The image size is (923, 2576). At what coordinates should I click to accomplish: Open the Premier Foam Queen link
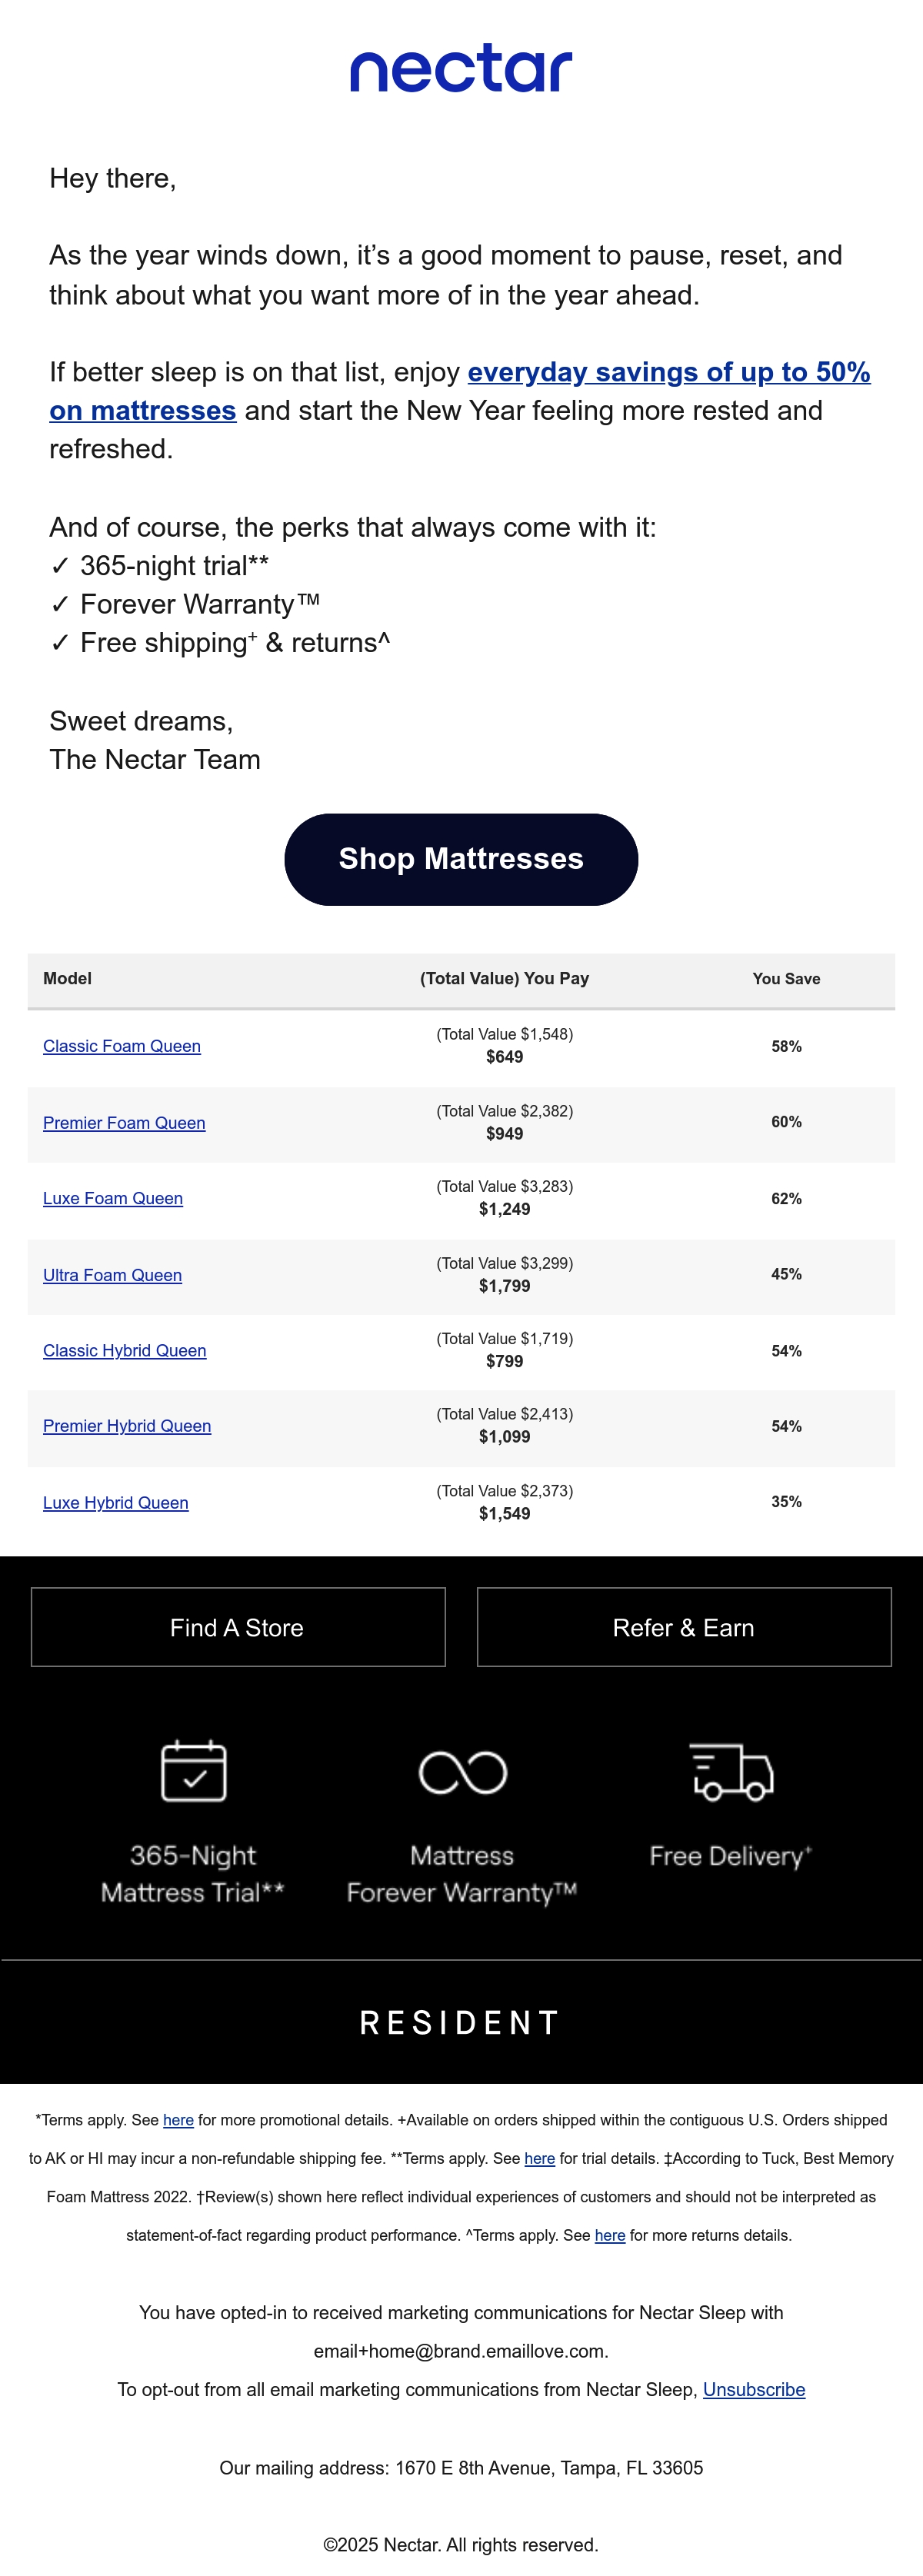pyautogui.click(x=124, y=1123)
